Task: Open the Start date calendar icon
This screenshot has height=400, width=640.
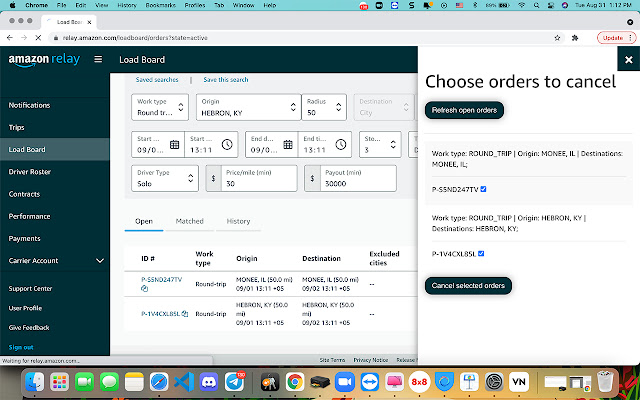Action: pyautogui.click(x=174, y=144)
